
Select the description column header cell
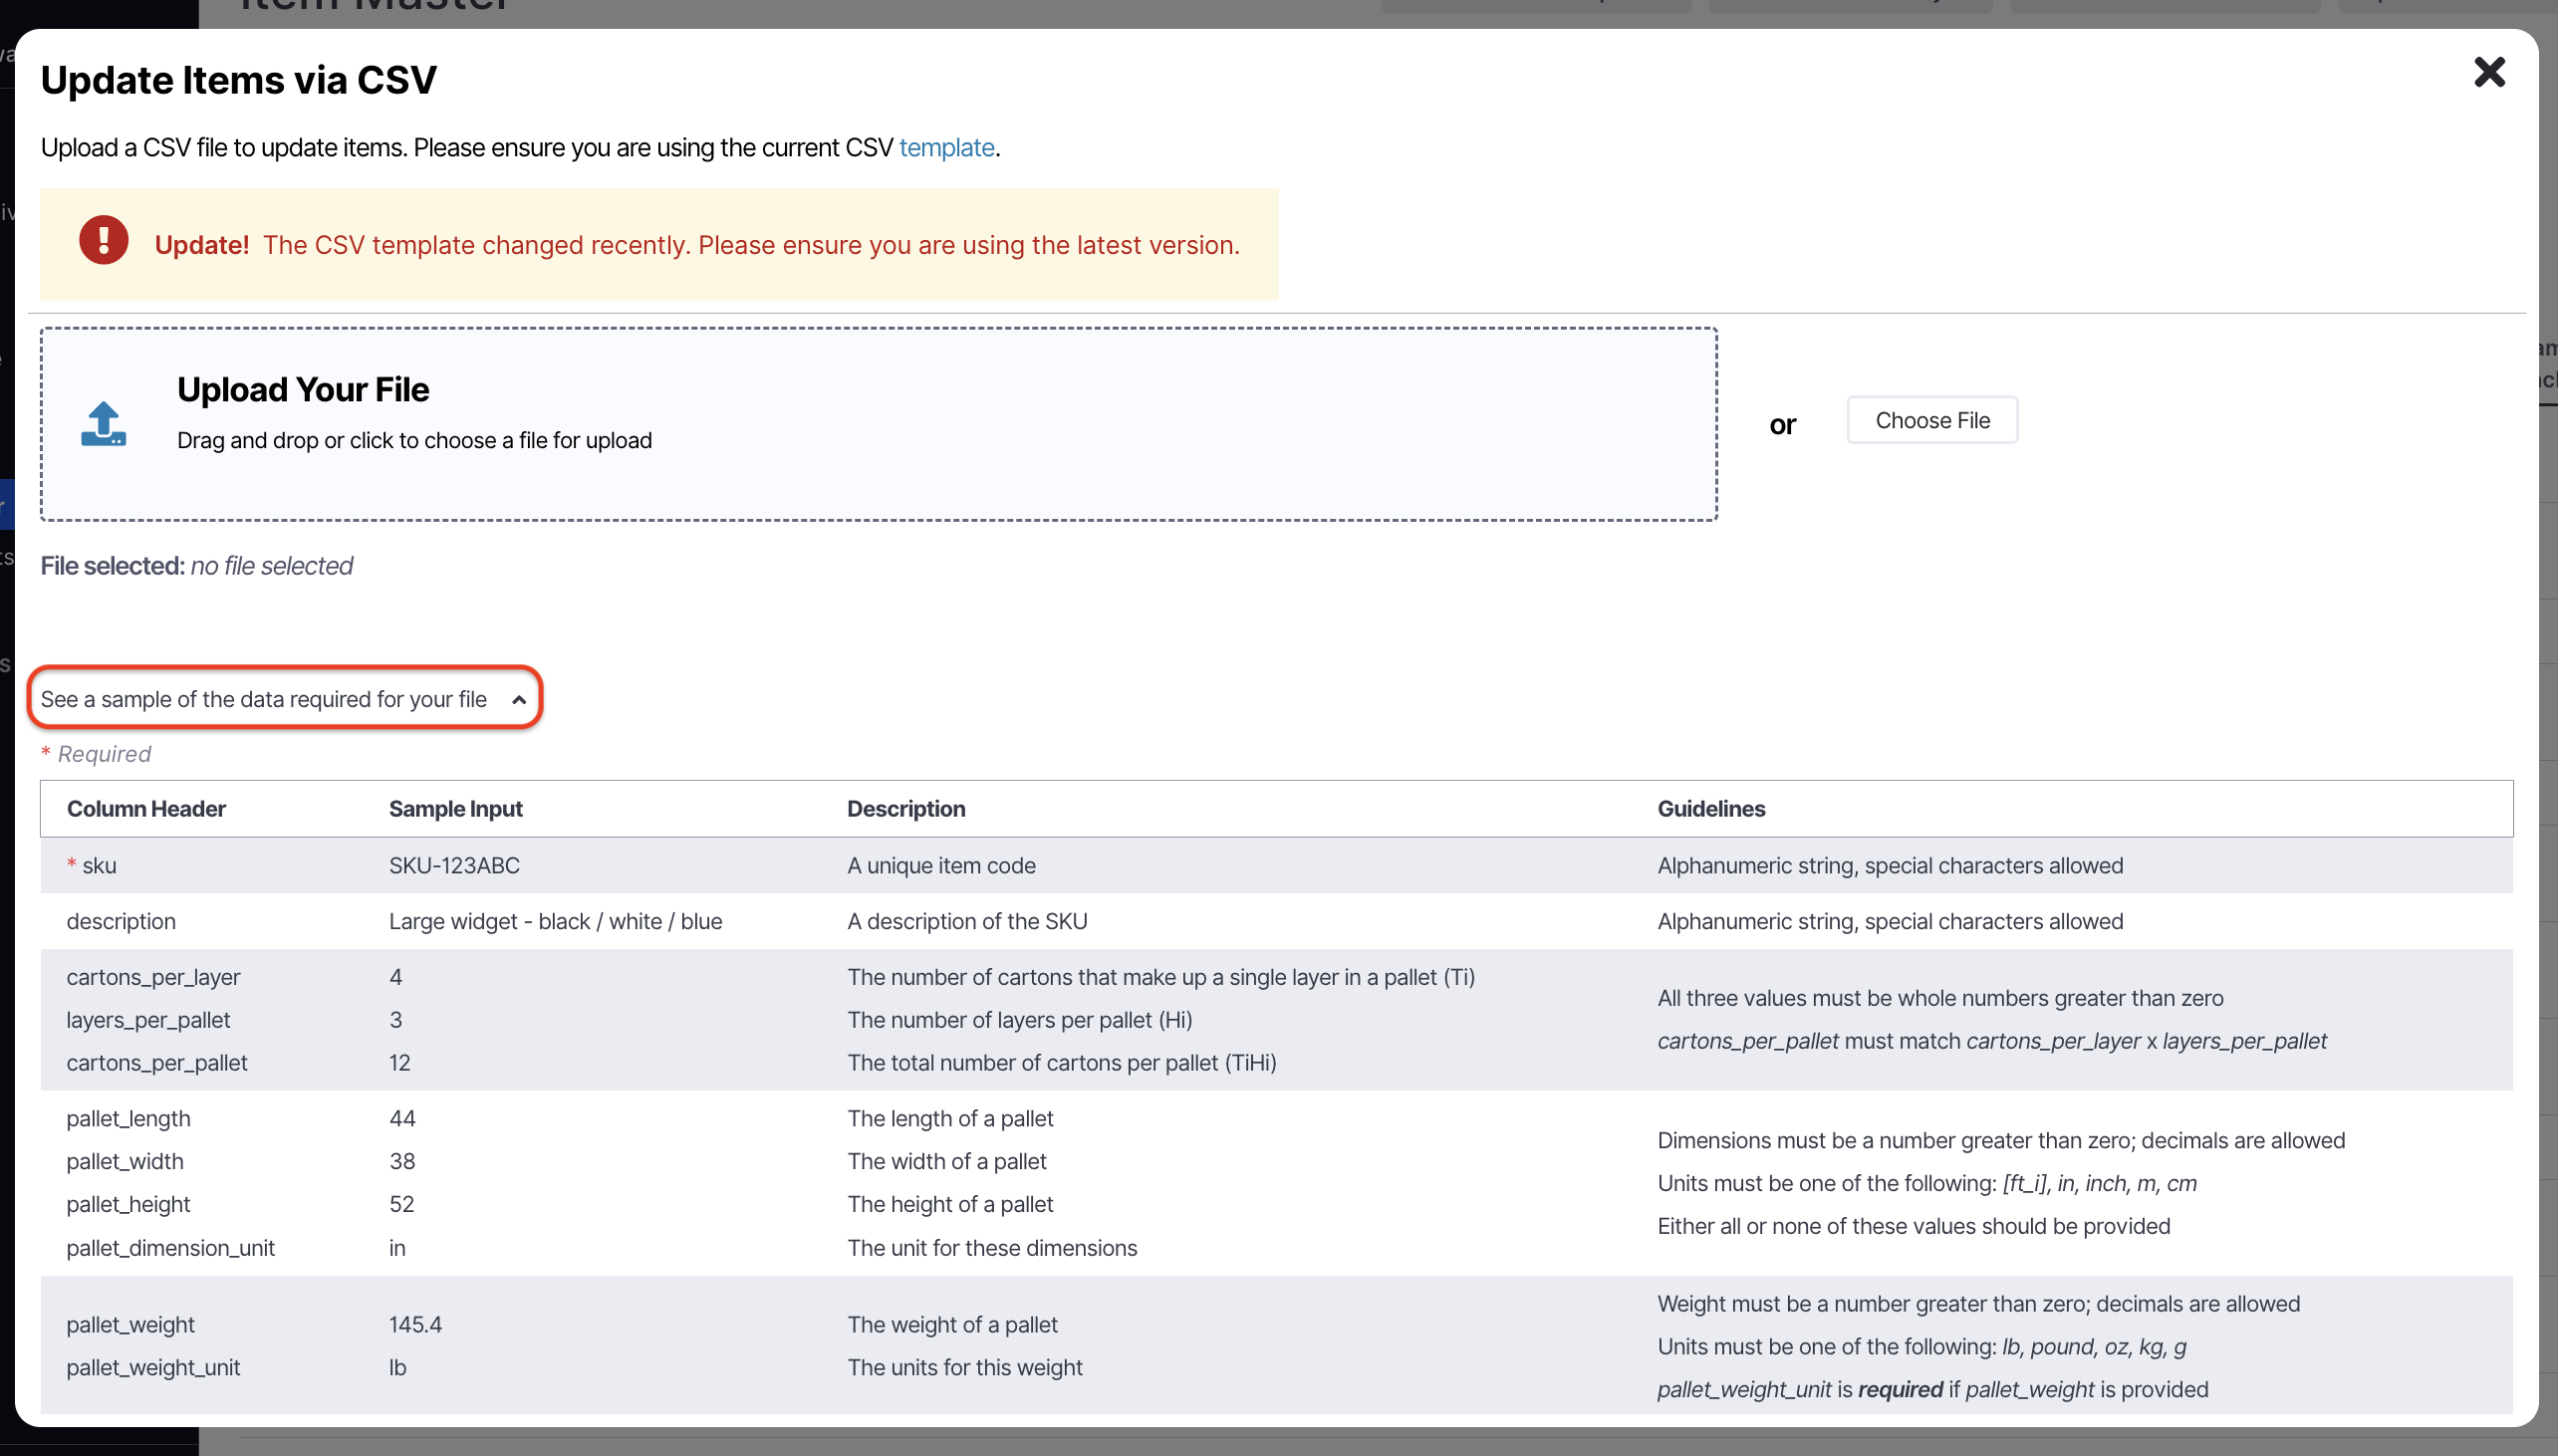point(121,922)
